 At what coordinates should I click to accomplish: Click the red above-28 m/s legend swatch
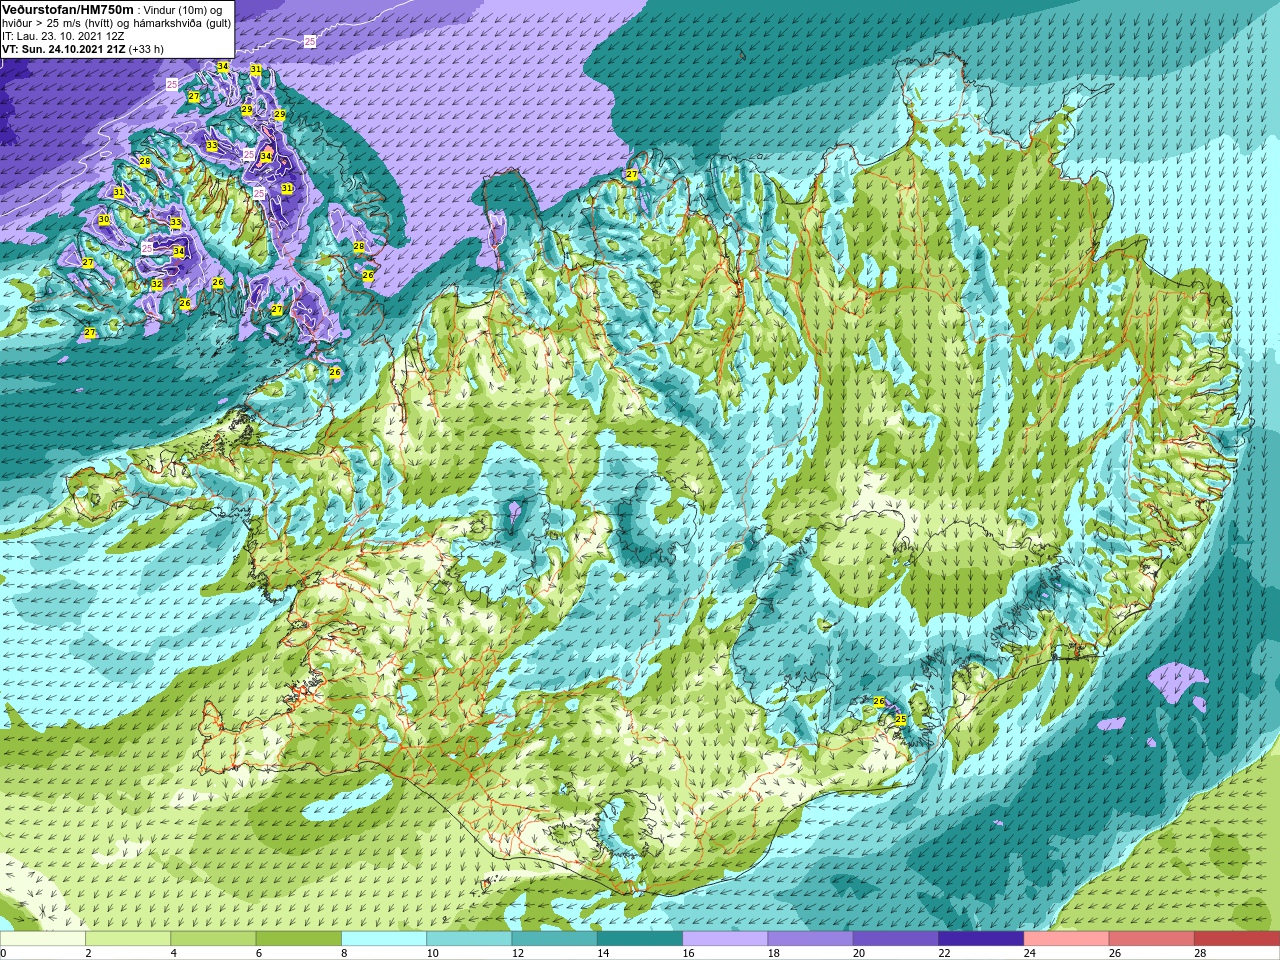click(x=1237, y=939)
